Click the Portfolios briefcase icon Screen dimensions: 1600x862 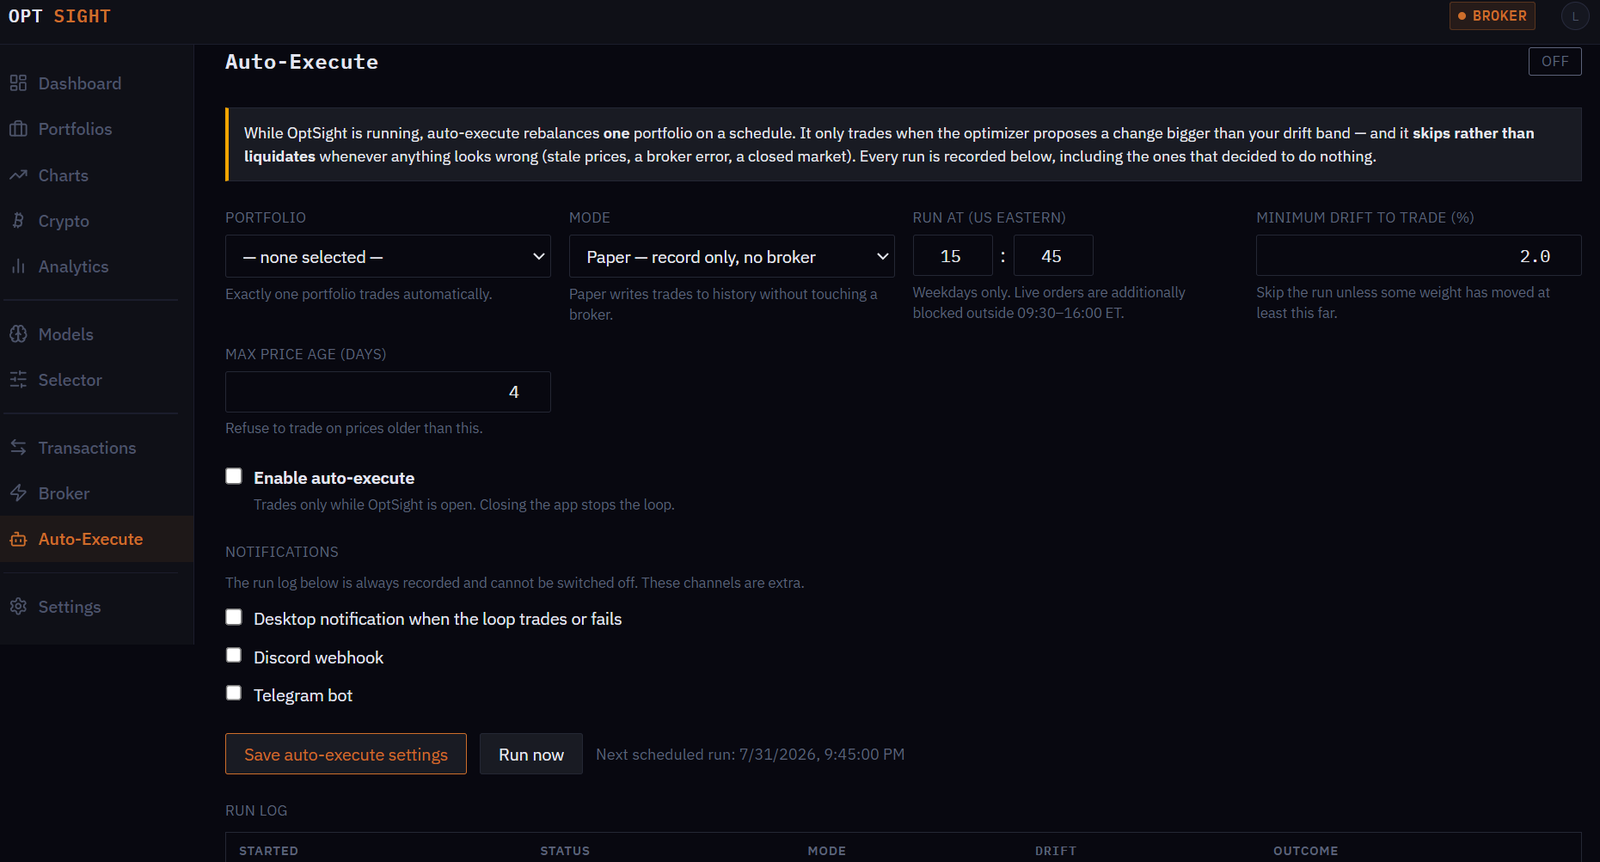tap(18, 129)
